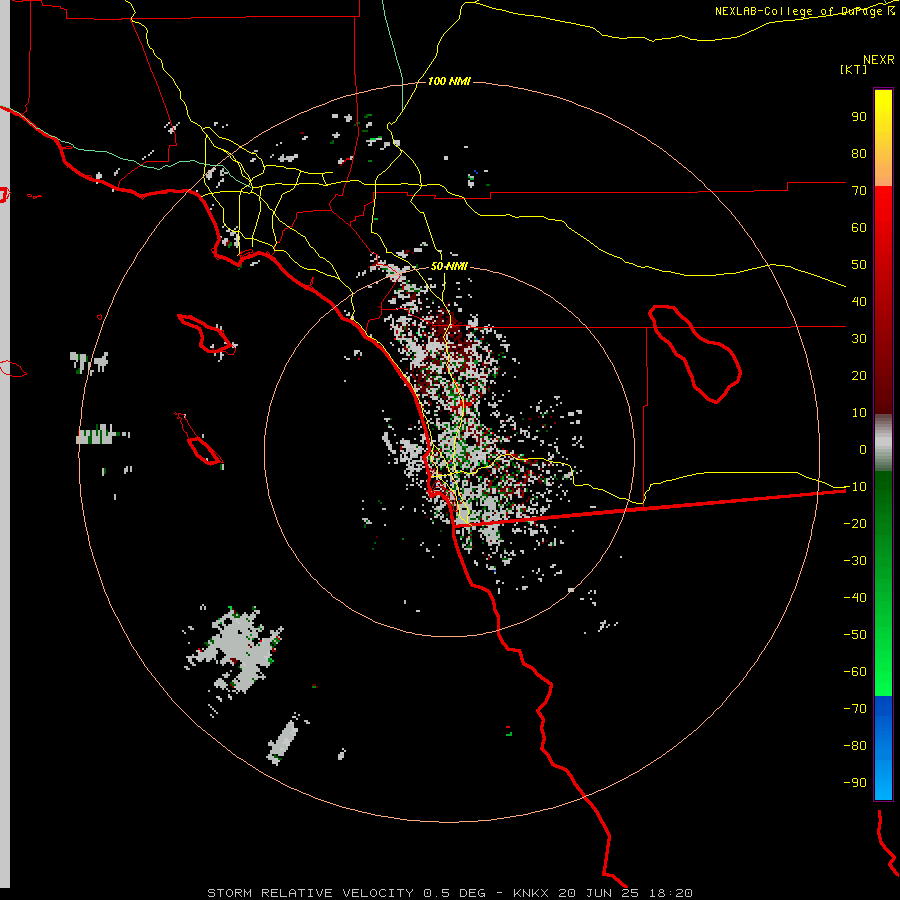Select the 0 knots scale value
The image size is (900, 900).
pyautogui.click(x=863, y=450)
